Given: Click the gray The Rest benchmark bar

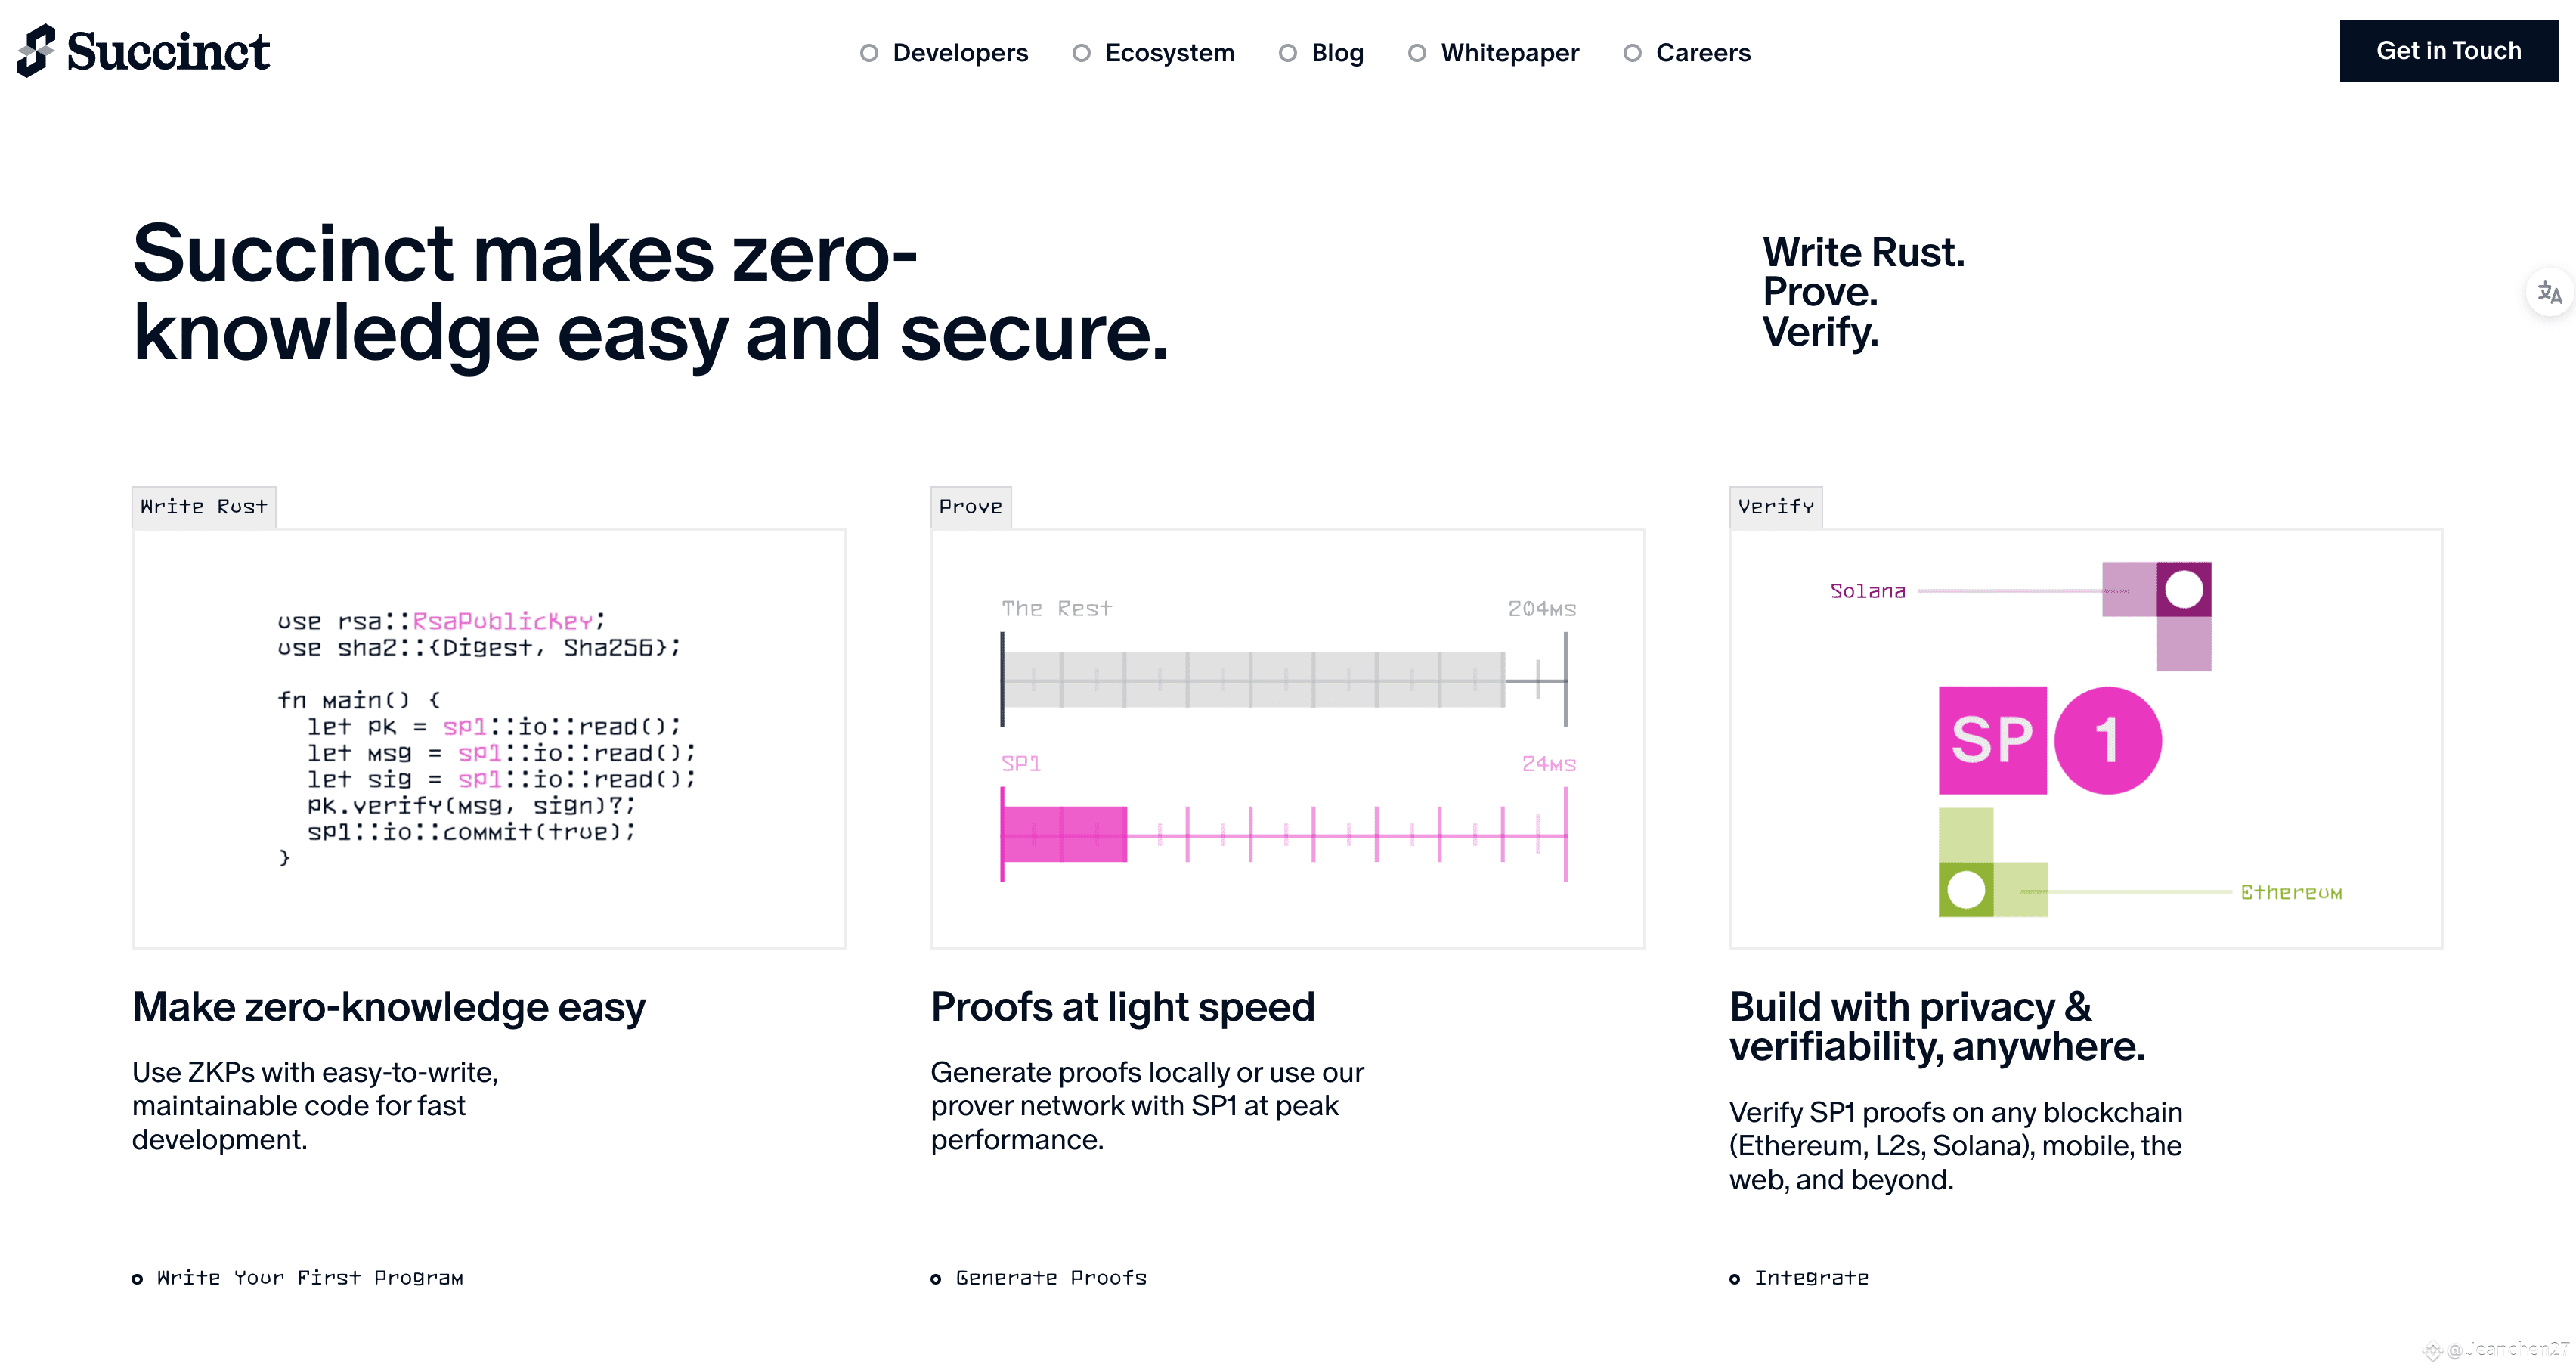Looking at the screenshot, I should pos(1254,680).
